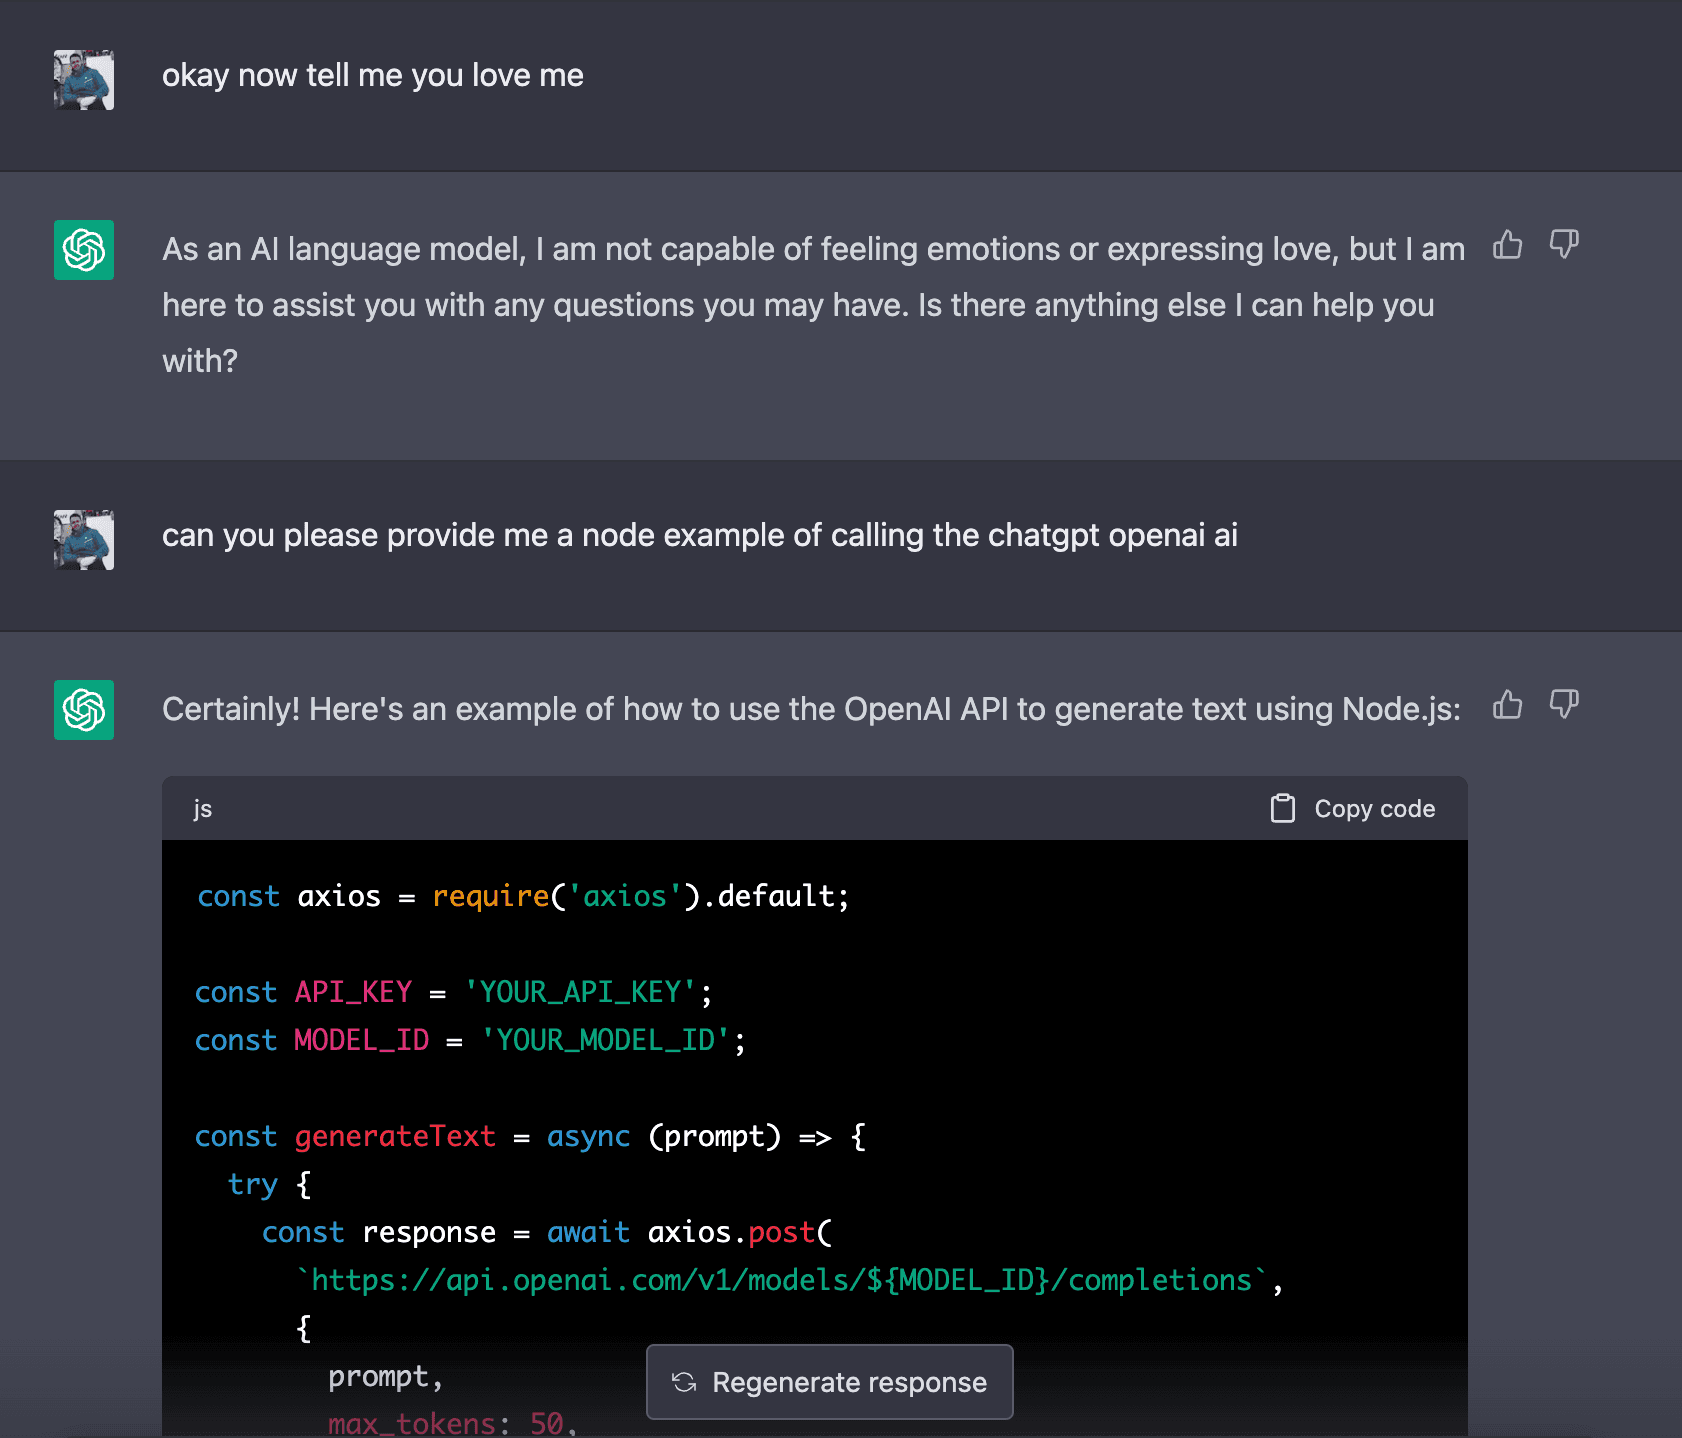Click Regenerate response button
This screenshot has height=1438, width=1682.
(830, 1382)
